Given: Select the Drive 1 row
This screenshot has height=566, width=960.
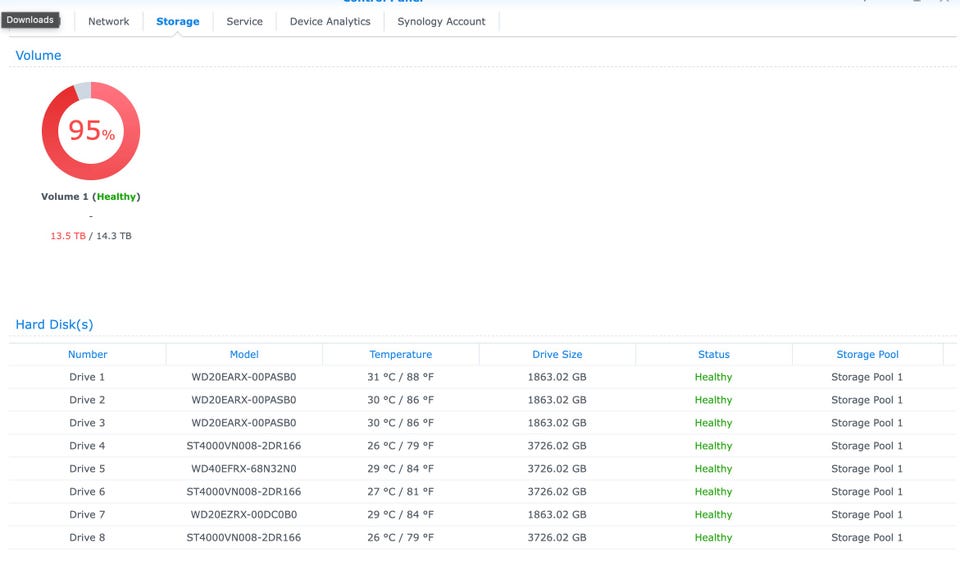Looking at the screenshot, I should [87, 377].
